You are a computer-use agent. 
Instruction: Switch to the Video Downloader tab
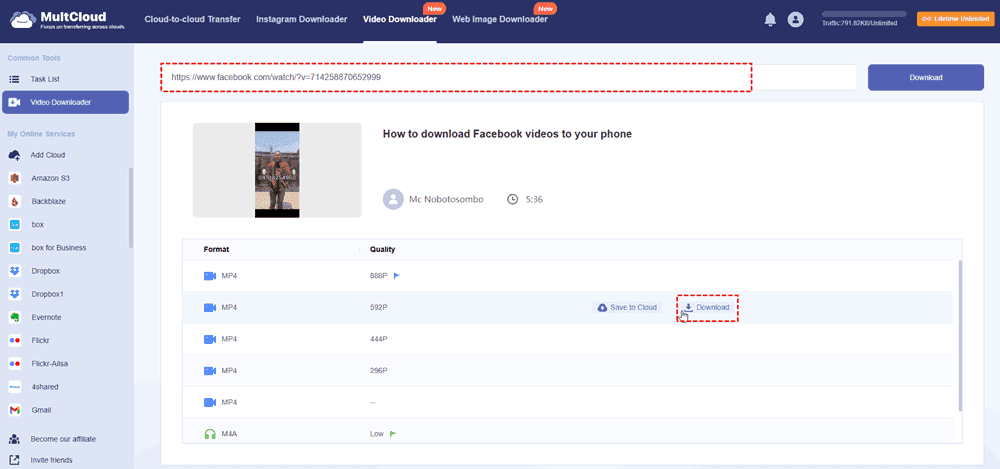pos(400,19)
